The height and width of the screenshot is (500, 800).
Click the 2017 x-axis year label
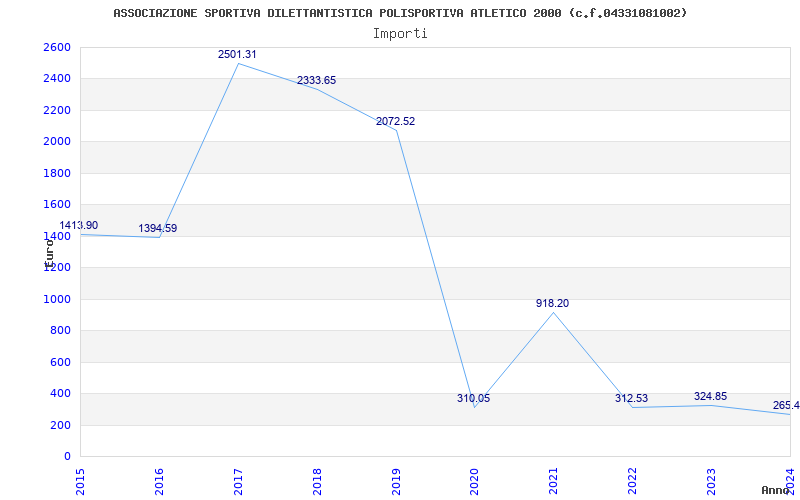click(x=238, y=483)
